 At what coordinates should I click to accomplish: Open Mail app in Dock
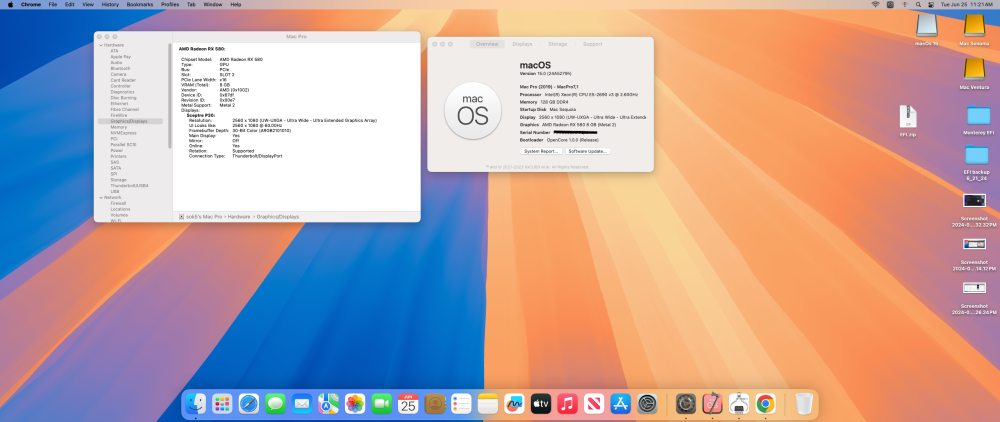pyautogui.click(x=302, y=403)
